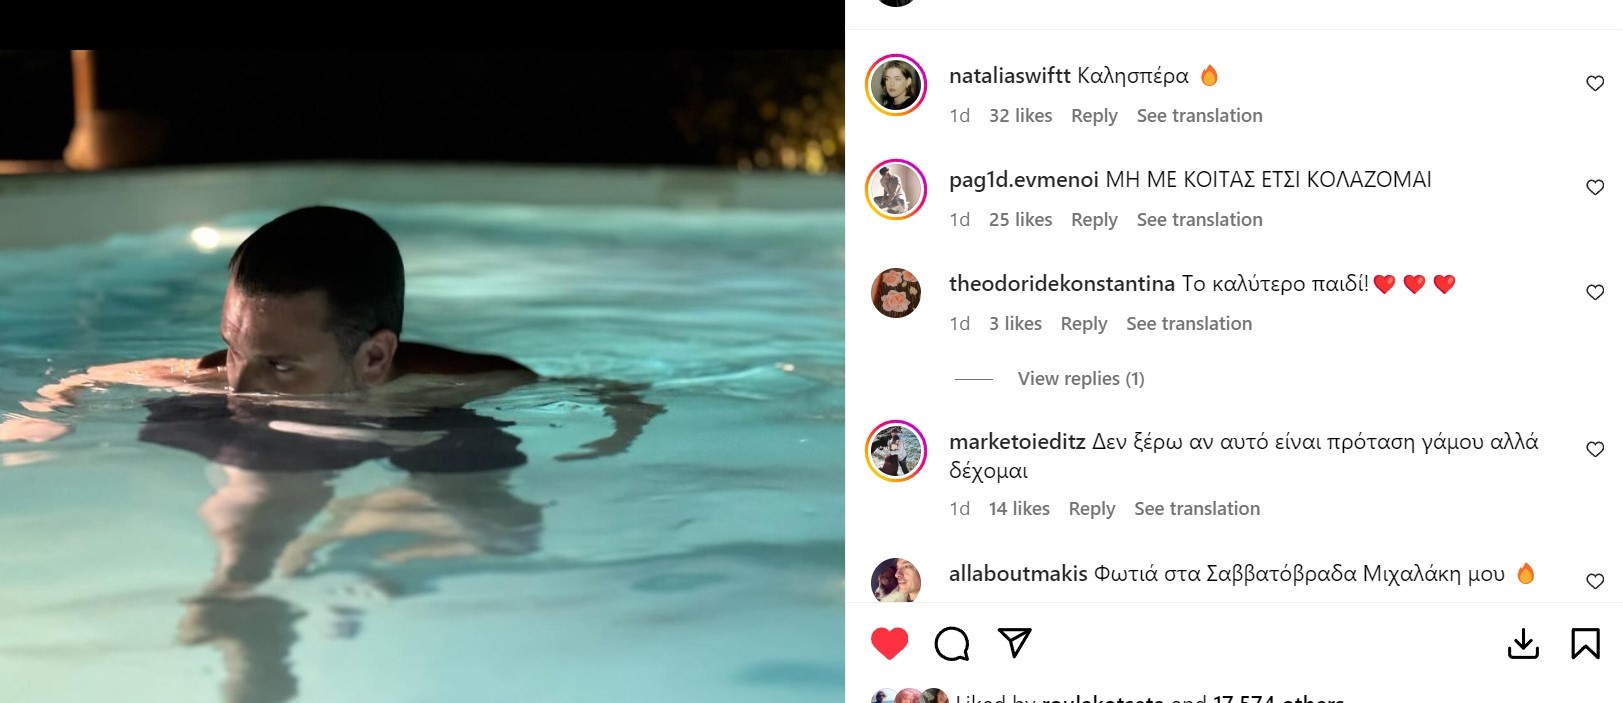Like marketoieditz's comment heart
The image size is (1623, 703).
pyautogui.click(x=1595, y=450)
